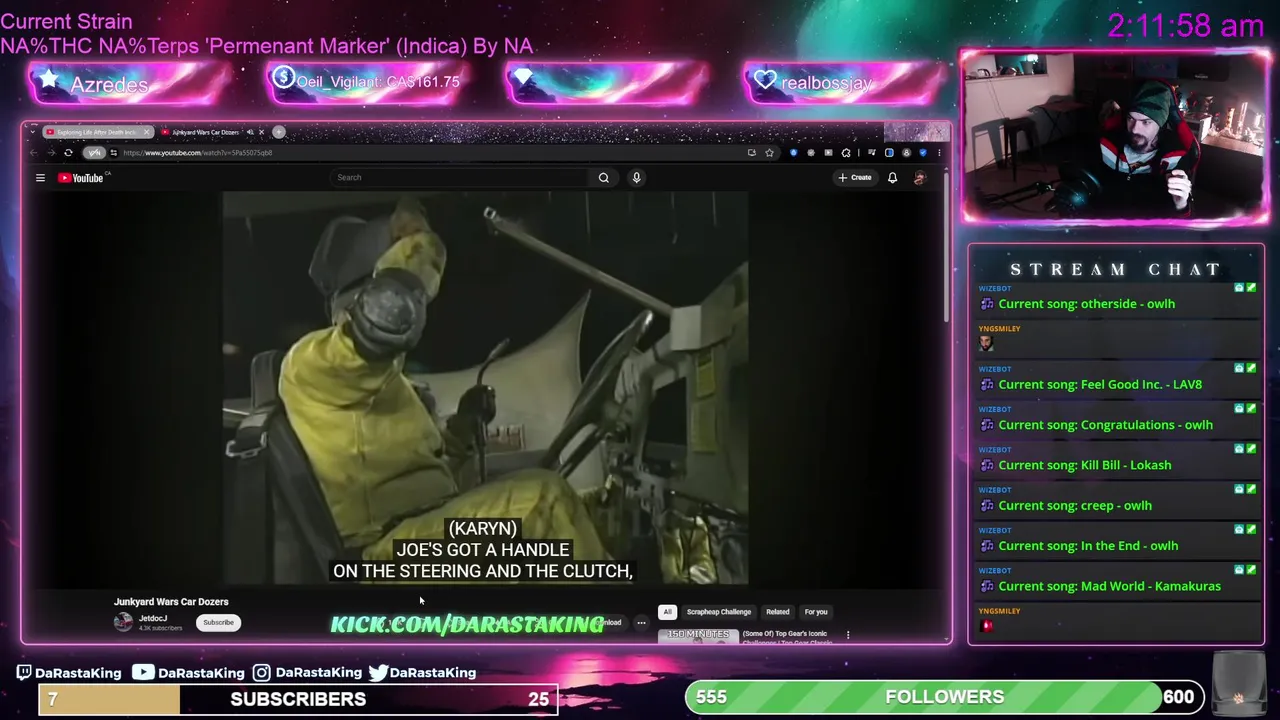Select the Related filter chip

click(777, 612)
